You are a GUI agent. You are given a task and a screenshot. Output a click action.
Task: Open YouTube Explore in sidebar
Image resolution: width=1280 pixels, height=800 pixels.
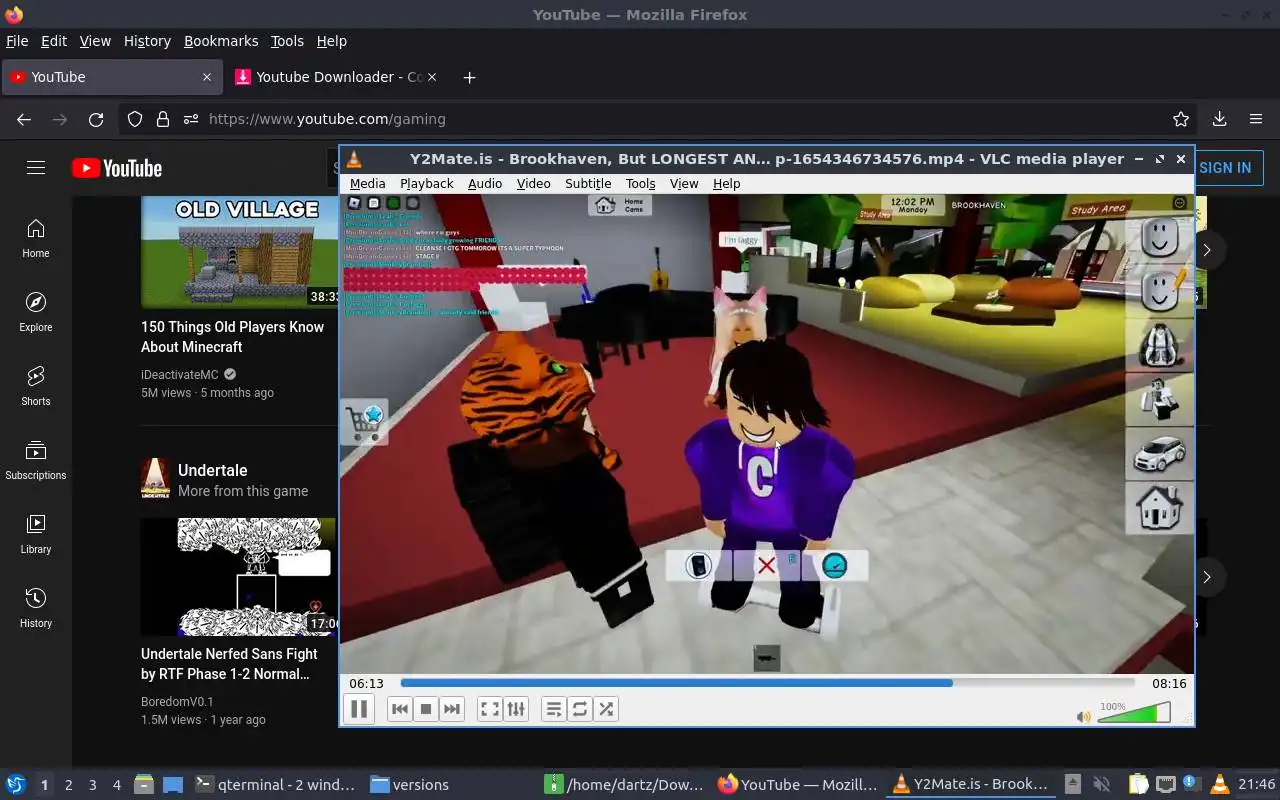[x=36, y=313]
